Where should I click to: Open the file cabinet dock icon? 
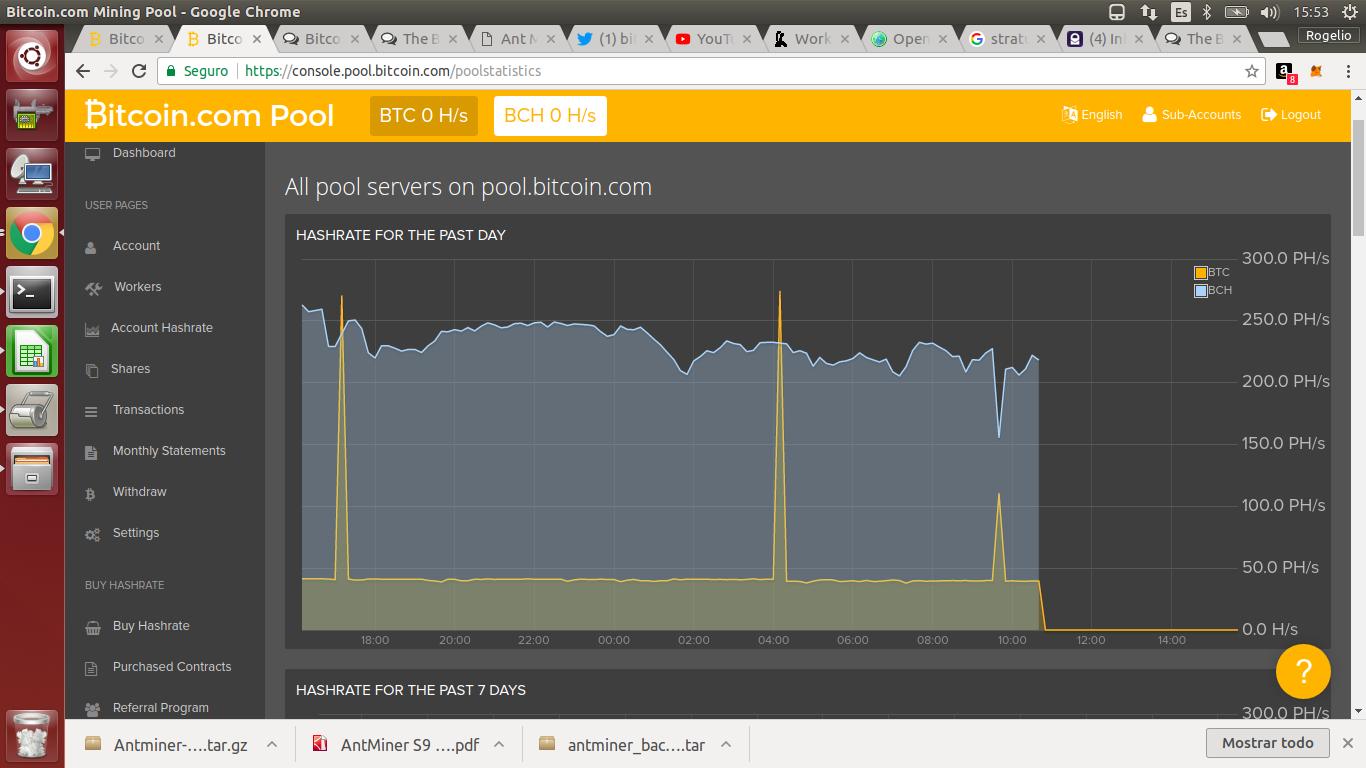tap(32, 468)
